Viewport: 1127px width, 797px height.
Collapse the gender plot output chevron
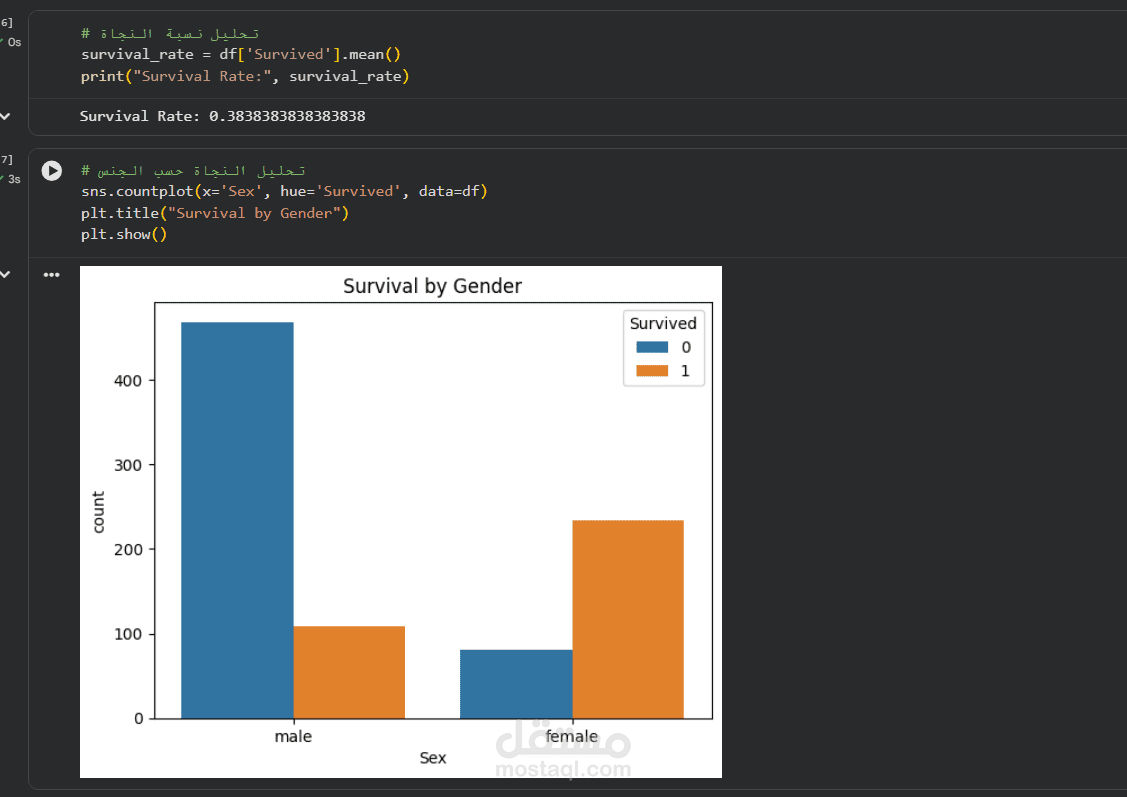pyautogui.click(x=6, y=274)
